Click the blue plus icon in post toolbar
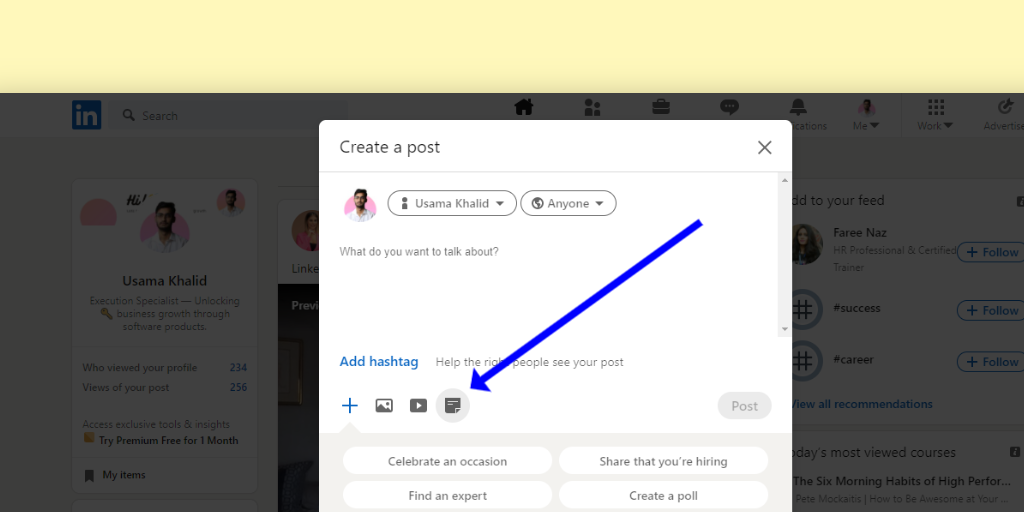This screenshot has width=1024, height=512. click(350, 406)
